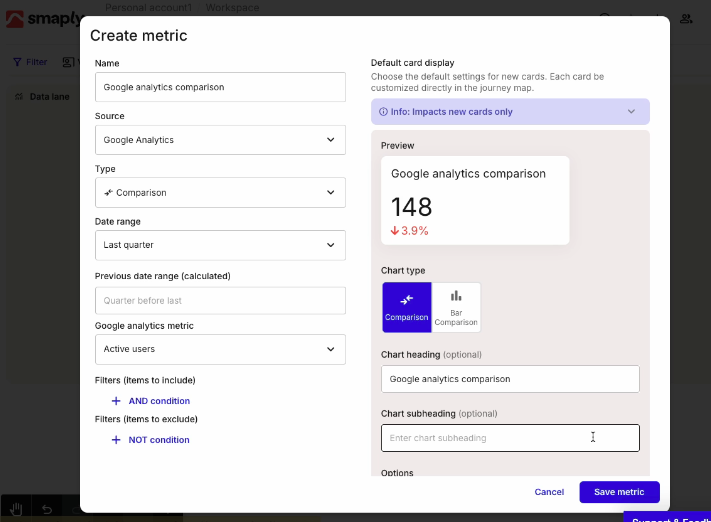The height and width of the screenshot is (522, 711).
Task: Click the bar chart icon in Bar Comparison
Action: [x=456, y=296]
